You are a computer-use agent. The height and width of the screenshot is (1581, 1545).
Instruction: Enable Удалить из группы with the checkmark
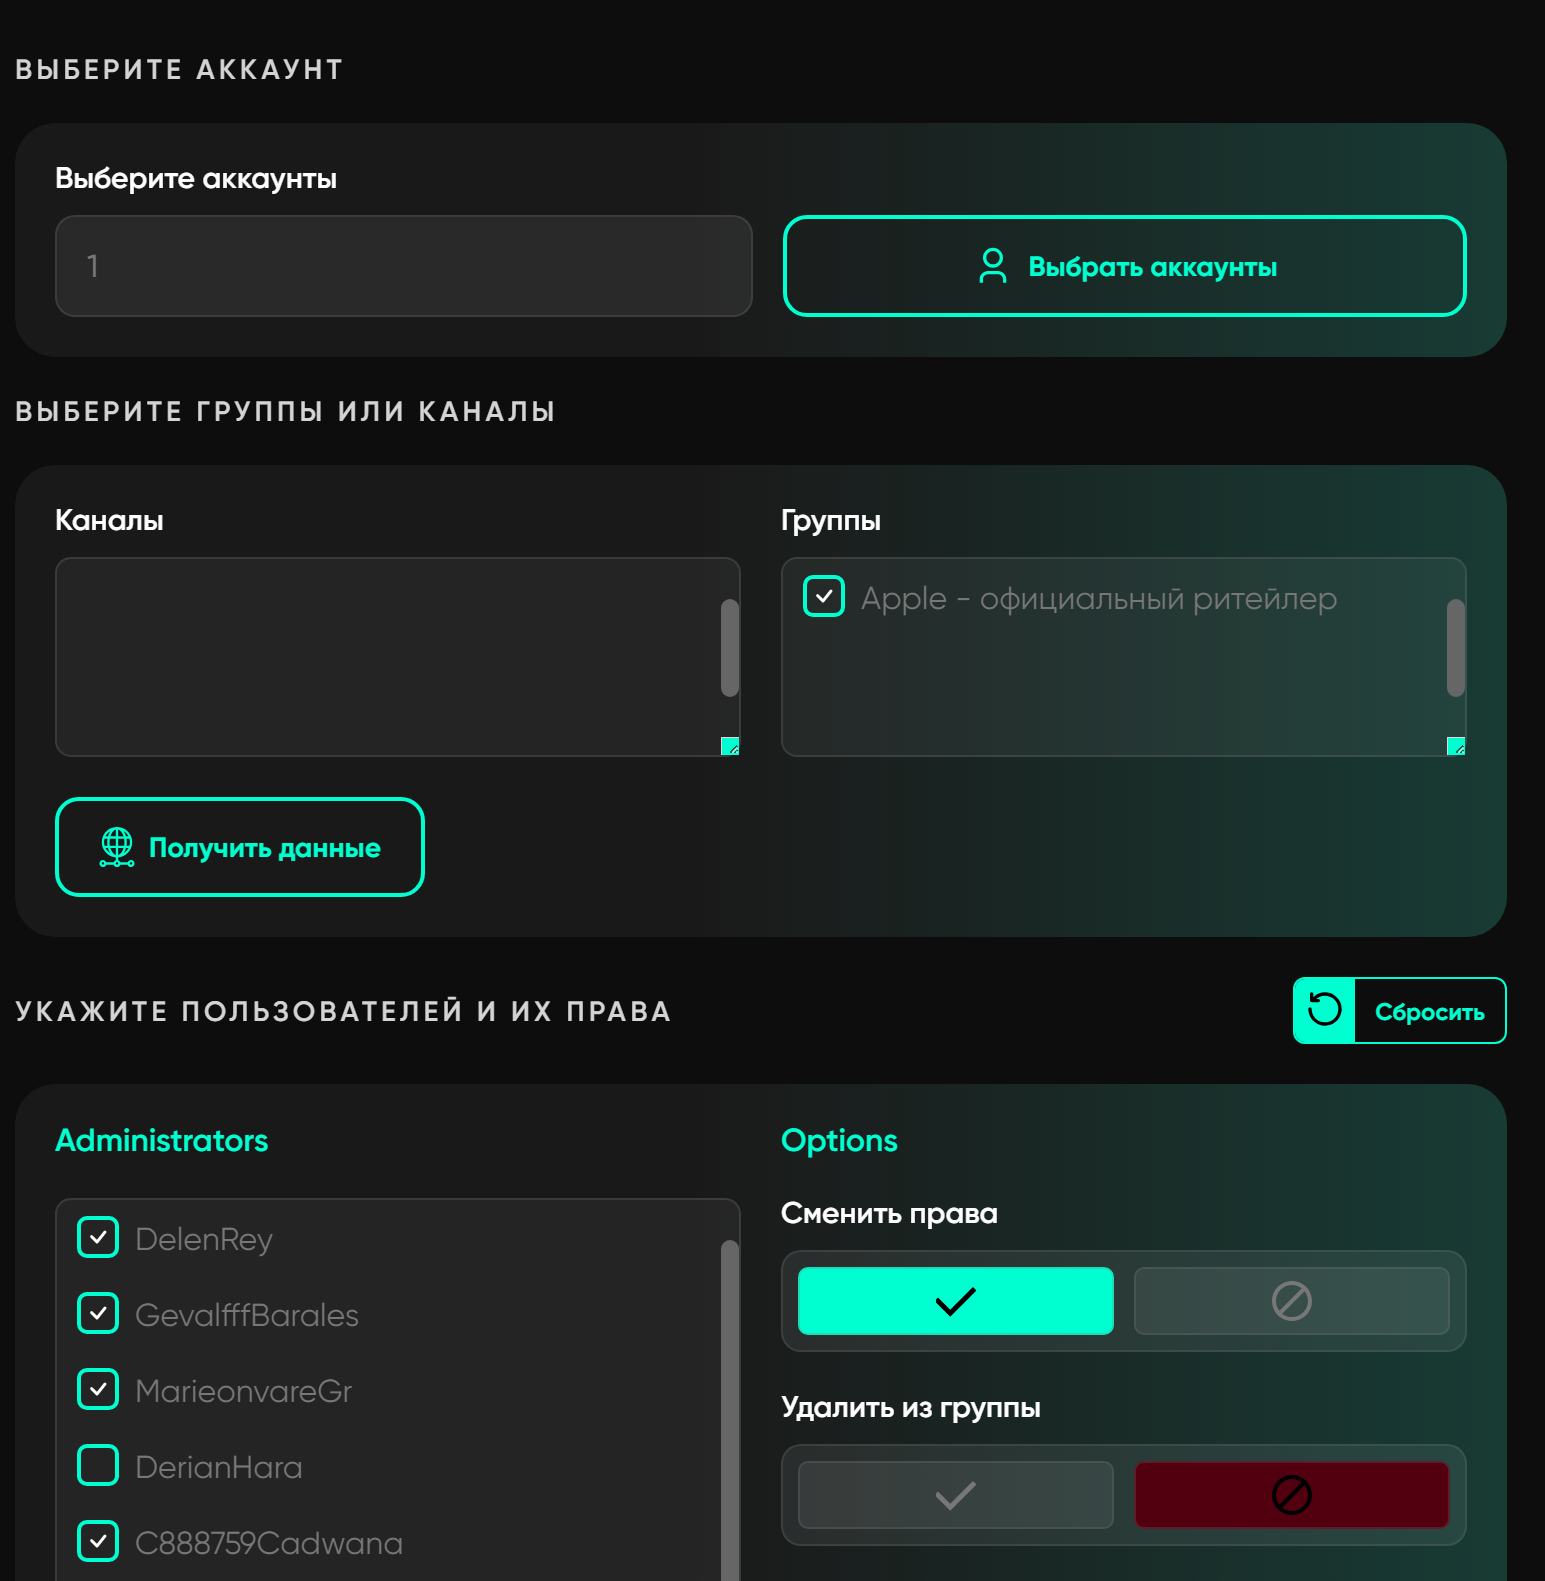click(x=955, y=1495)
